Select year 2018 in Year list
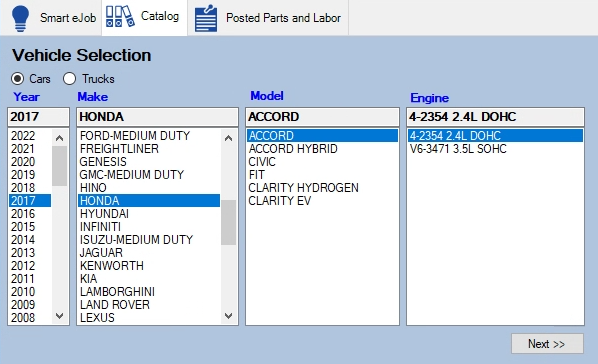This screenshot has width=598, height=364. 30,188
